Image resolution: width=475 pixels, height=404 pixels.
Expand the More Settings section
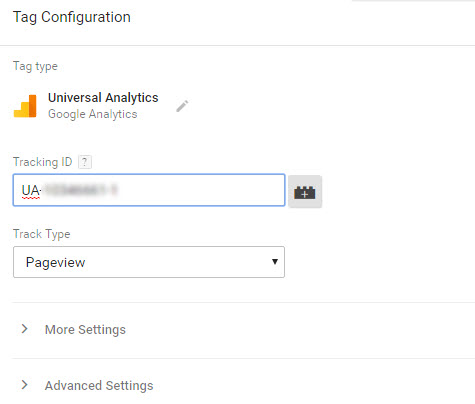[x=74, y=329]
